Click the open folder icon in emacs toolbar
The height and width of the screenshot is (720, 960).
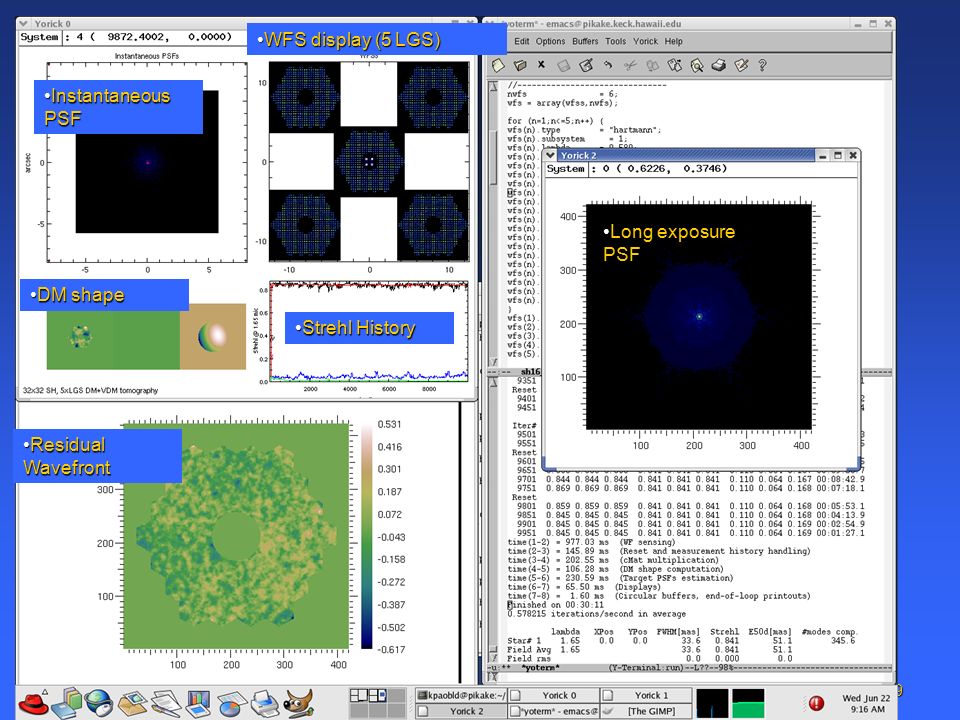(520, 65)
